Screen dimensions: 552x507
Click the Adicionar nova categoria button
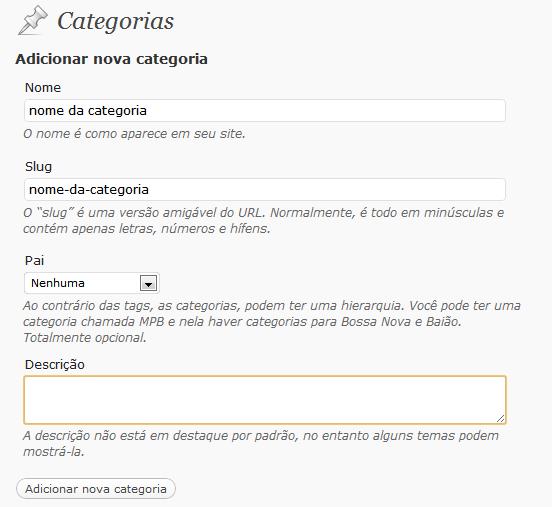point(96,489)
